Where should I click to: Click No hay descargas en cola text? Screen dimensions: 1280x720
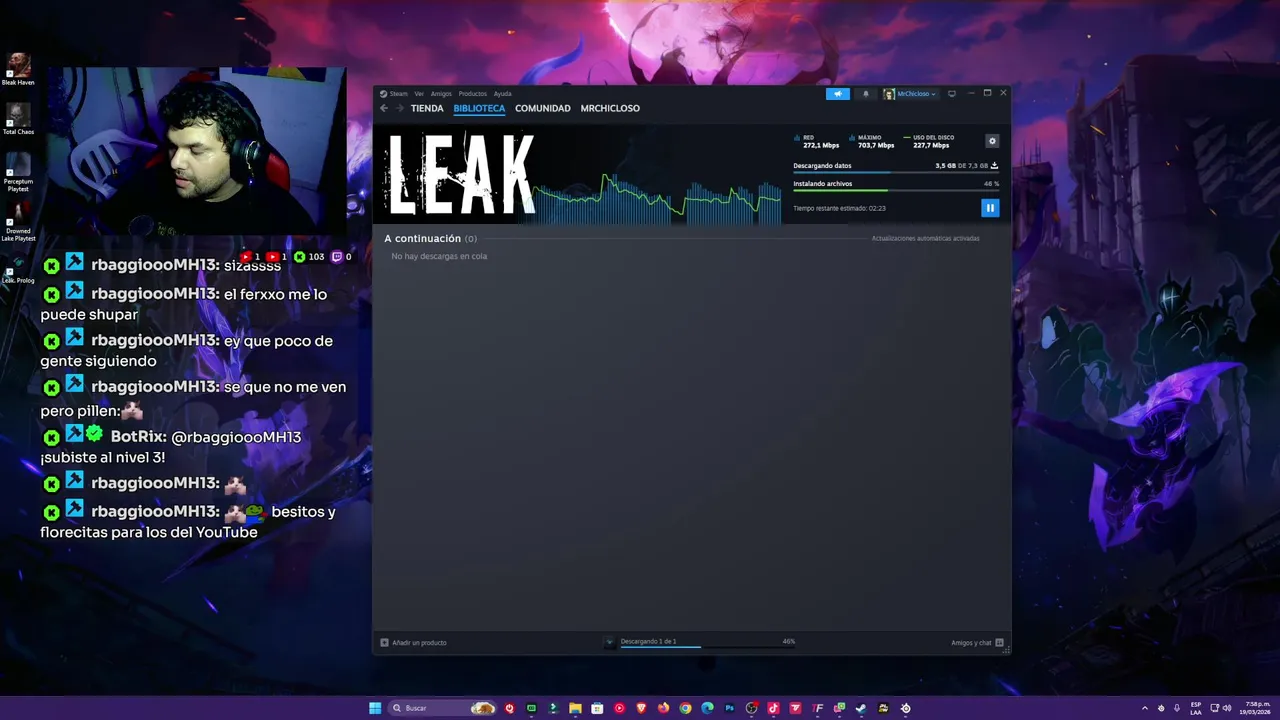(439, 256)
